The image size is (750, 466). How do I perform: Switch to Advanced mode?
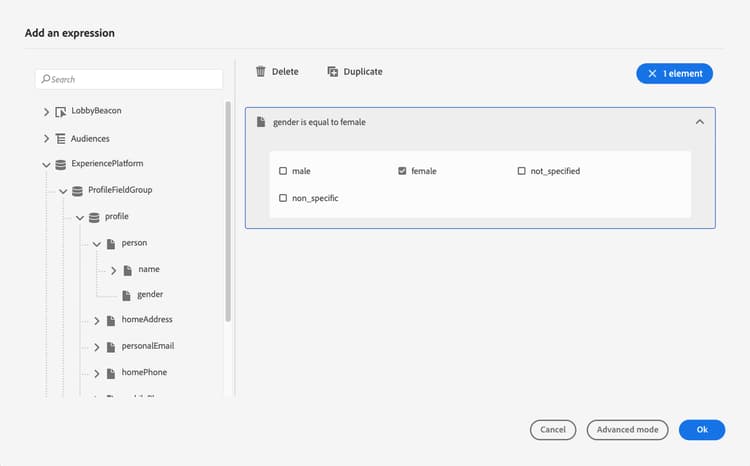coord(628,430)
